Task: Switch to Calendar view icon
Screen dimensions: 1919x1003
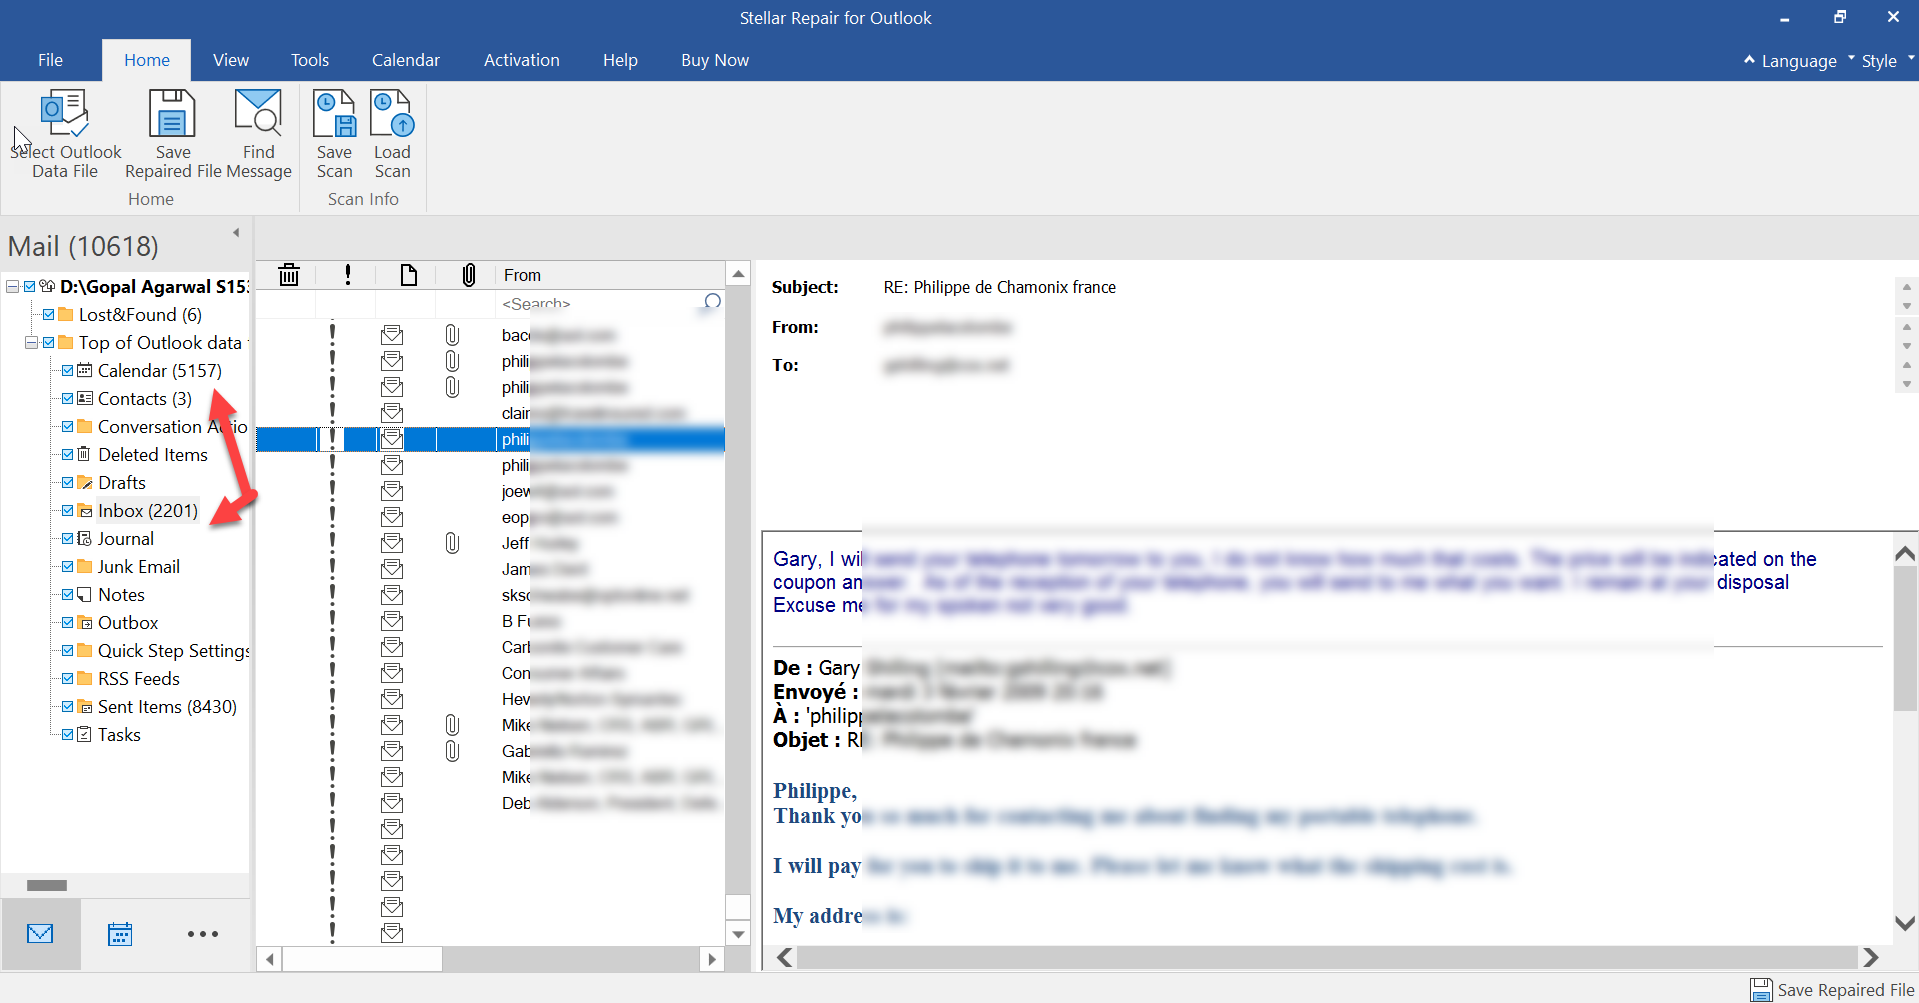Action: [x=120, y=934]
